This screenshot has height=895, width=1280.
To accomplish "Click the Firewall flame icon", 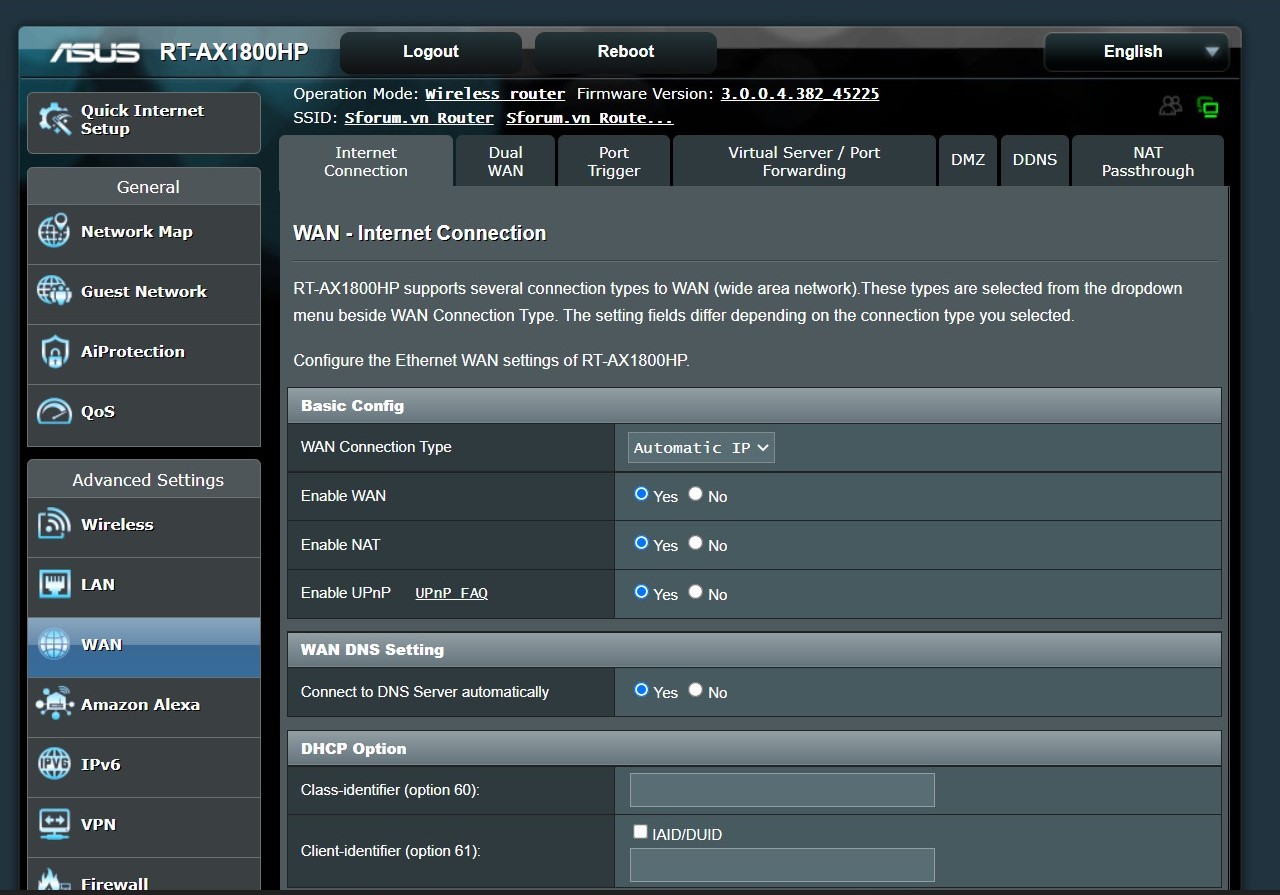I will coord(54,880).
